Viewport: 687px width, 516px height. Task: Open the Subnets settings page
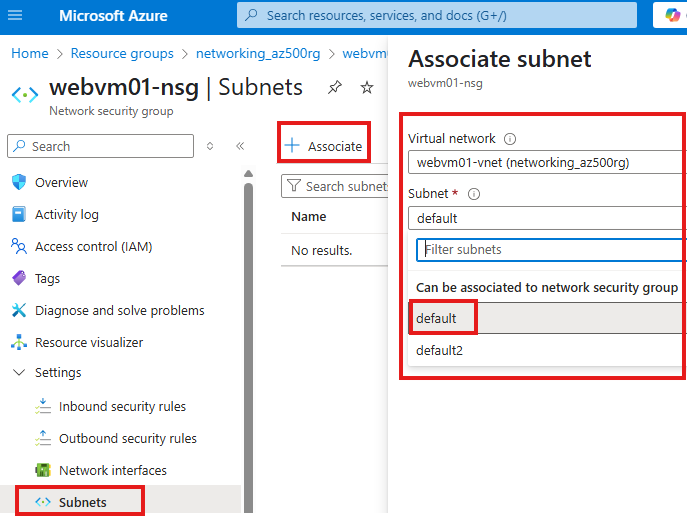click(x=83, y=502)
